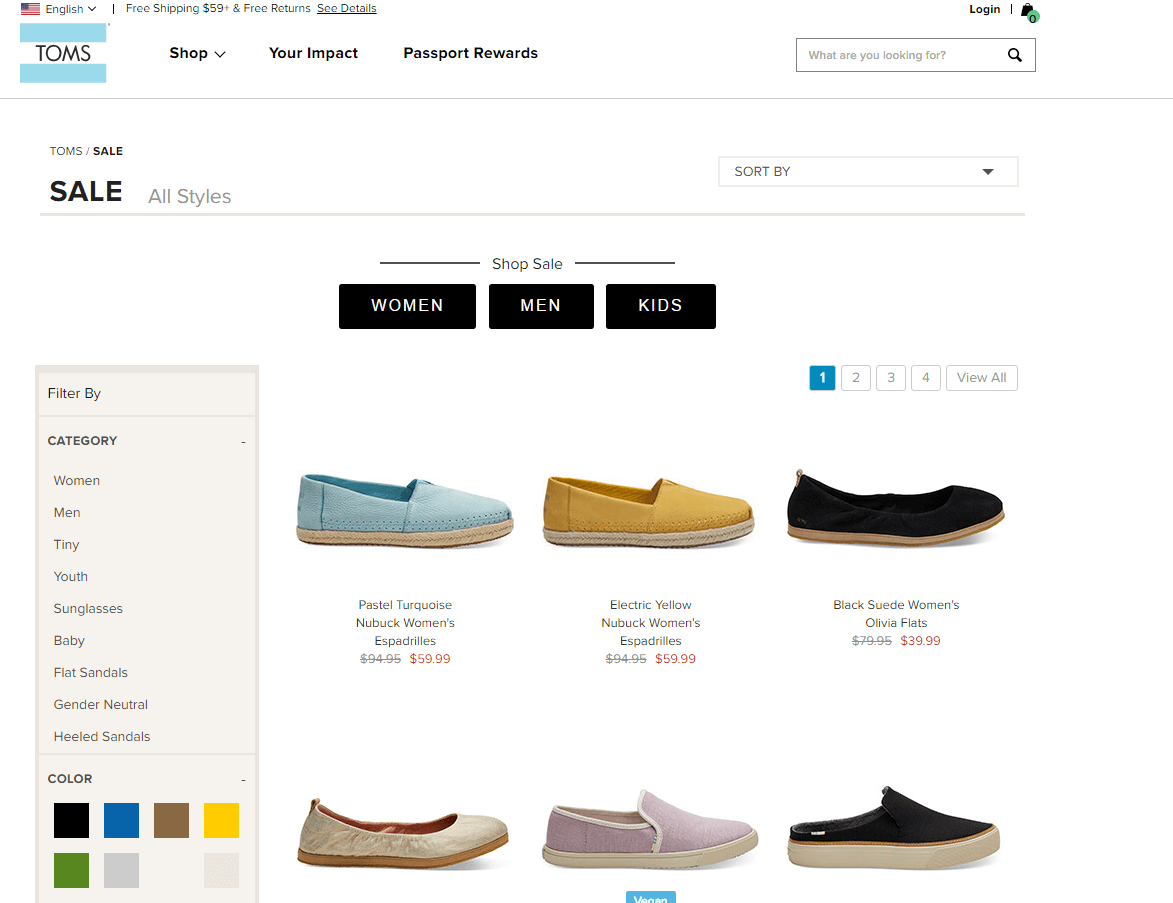Open Pastel Turquoise espadrille image
1173x903 pixels.
coord(405,510)
